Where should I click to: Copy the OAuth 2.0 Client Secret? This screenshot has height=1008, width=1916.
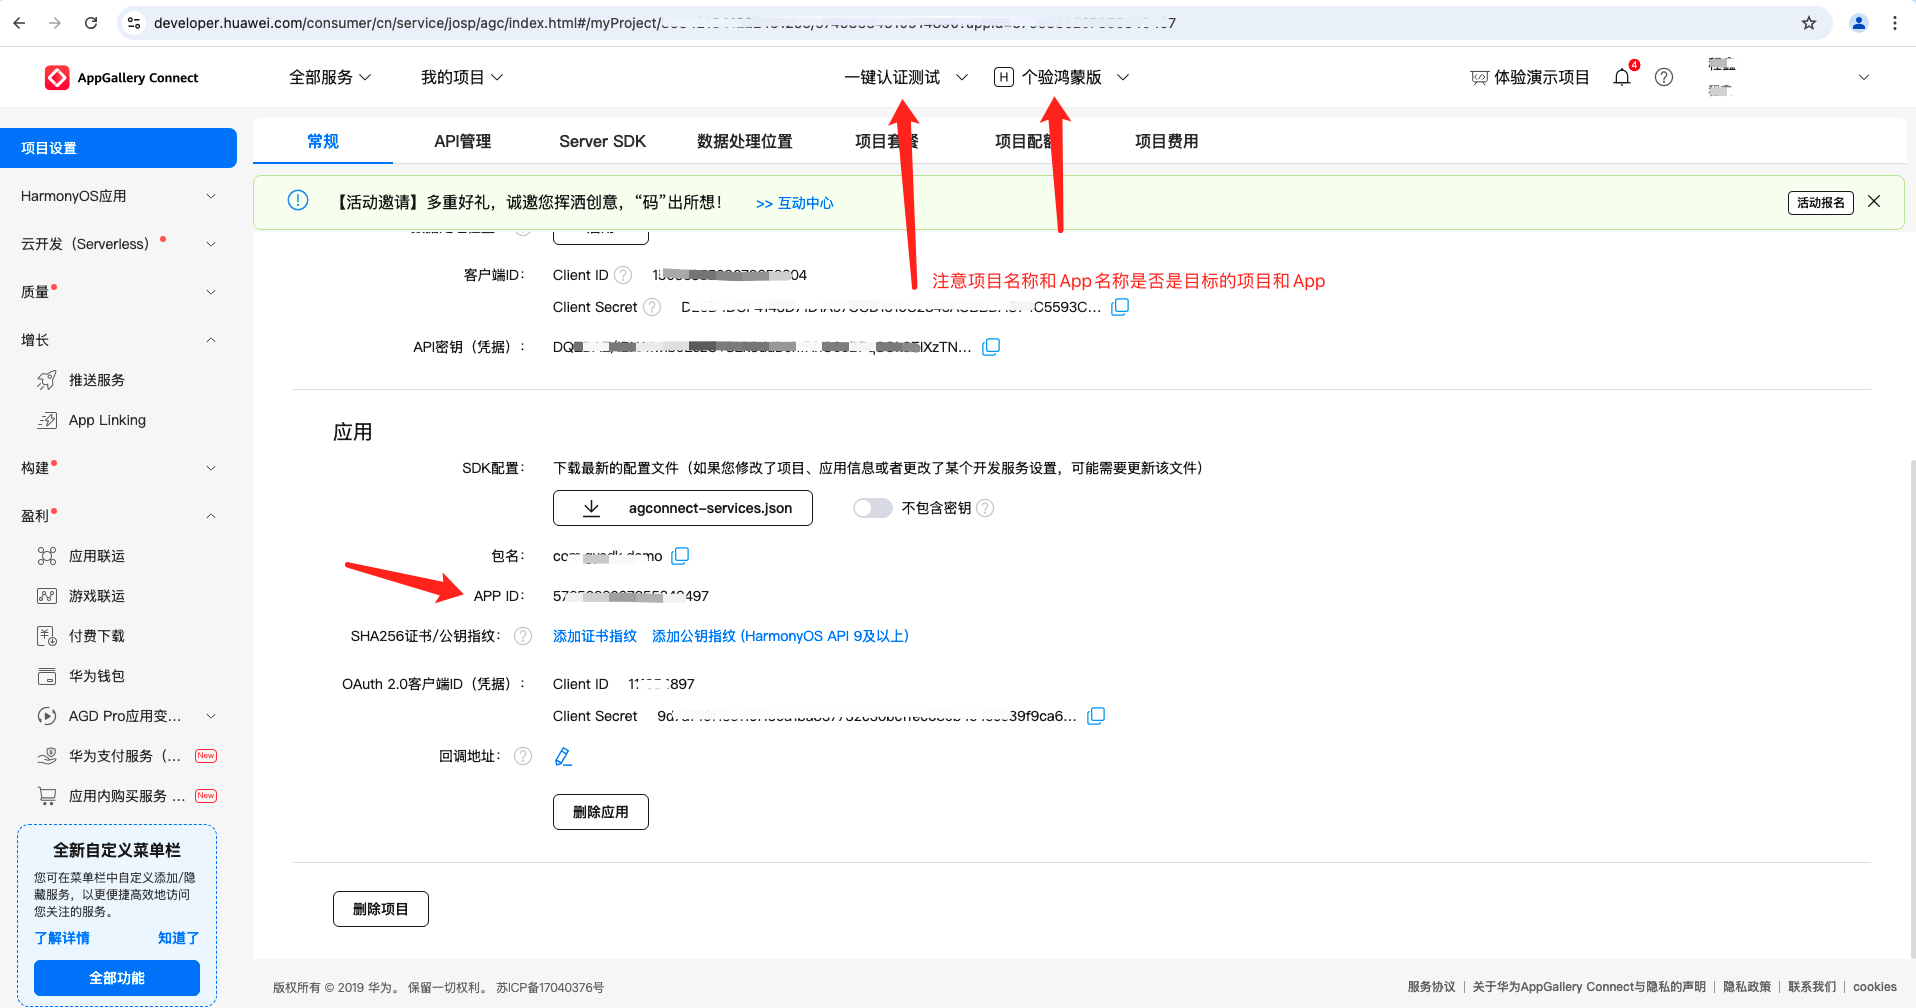pos(1096,716)
